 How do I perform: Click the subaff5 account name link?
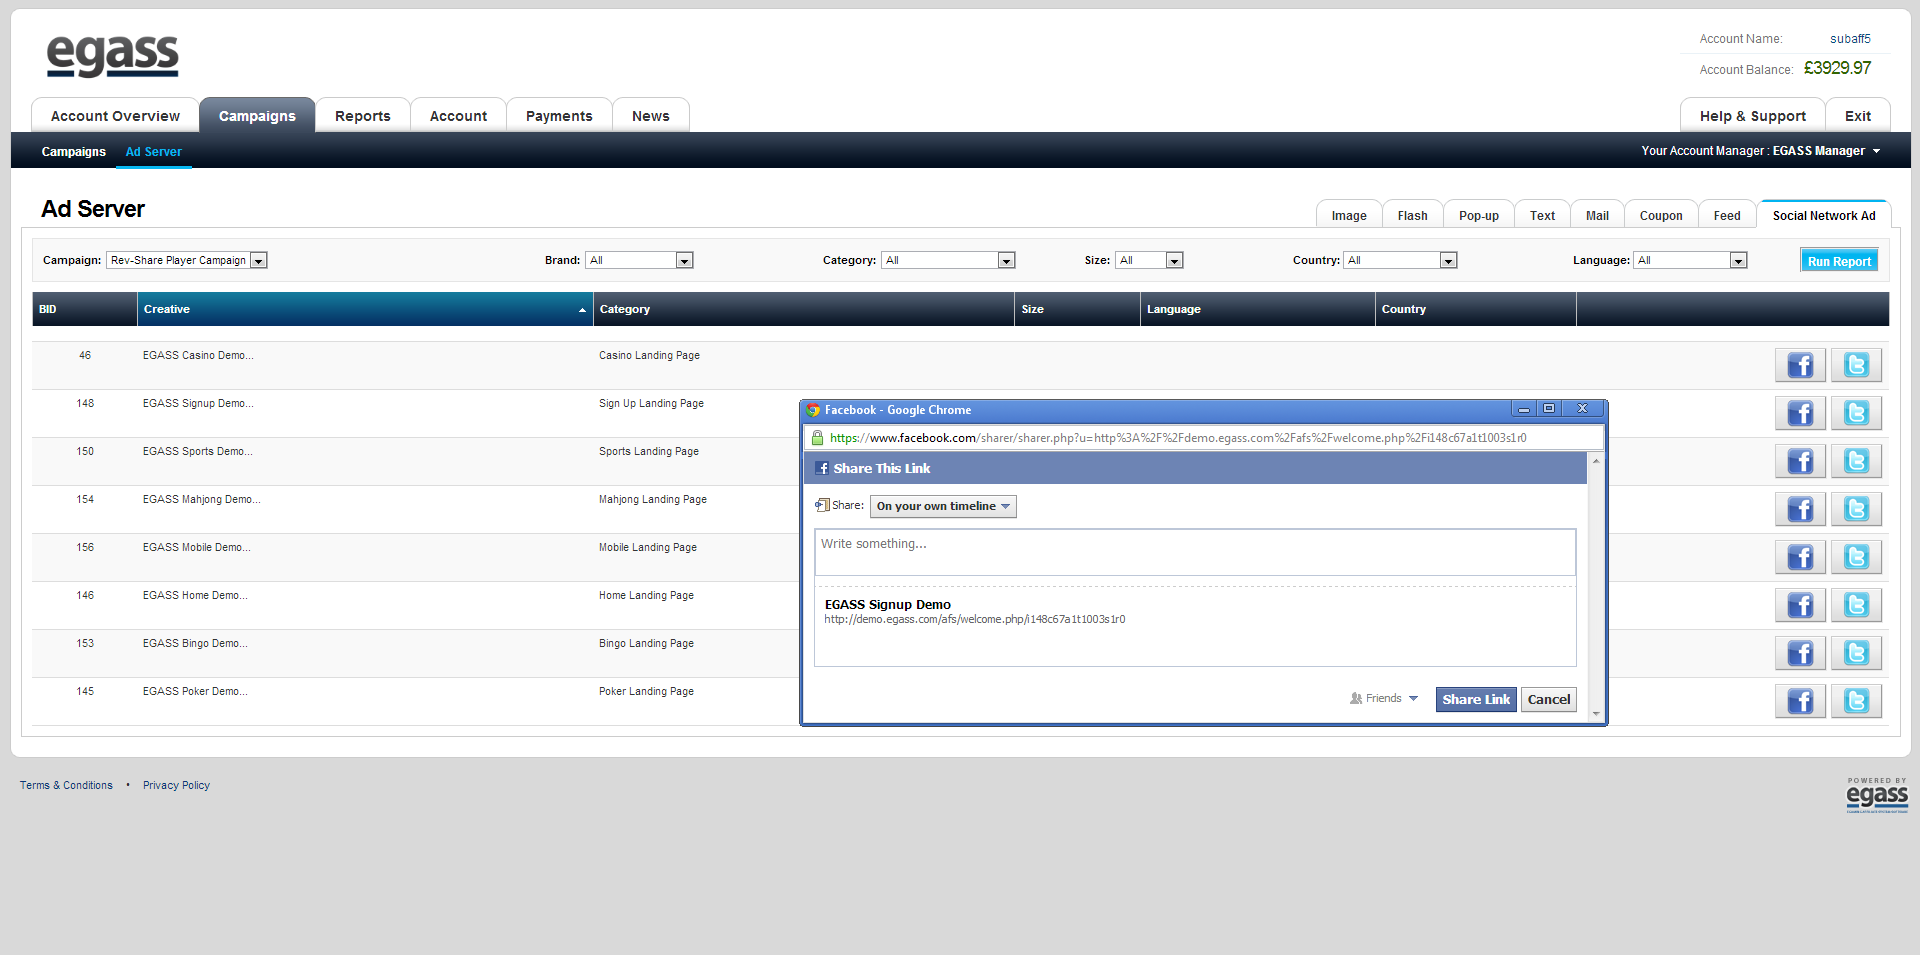click(1850, 39)
